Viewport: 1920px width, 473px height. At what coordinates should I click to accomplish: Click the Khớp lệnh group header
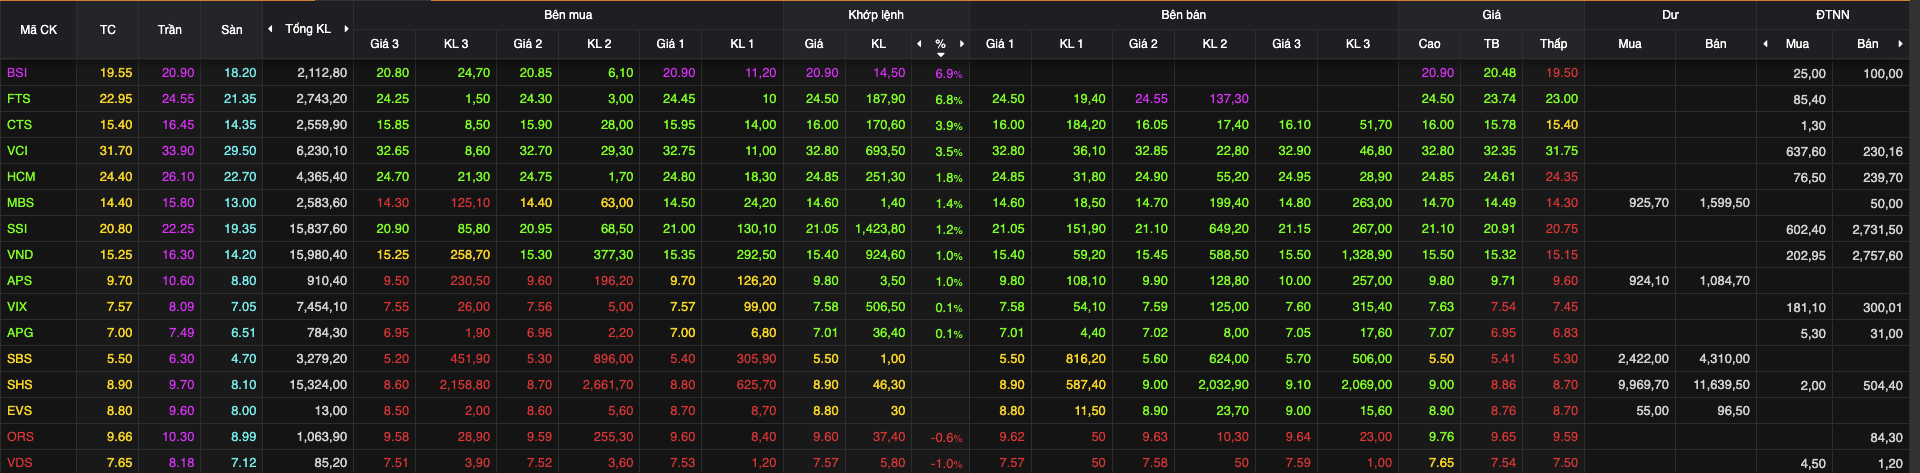pos(876,15)
